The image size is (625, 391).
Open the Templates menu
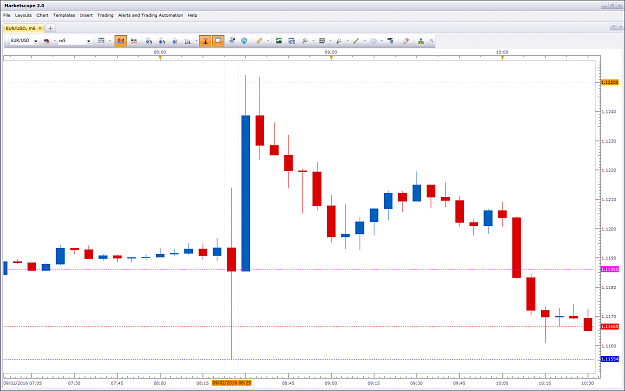[64, 15]
